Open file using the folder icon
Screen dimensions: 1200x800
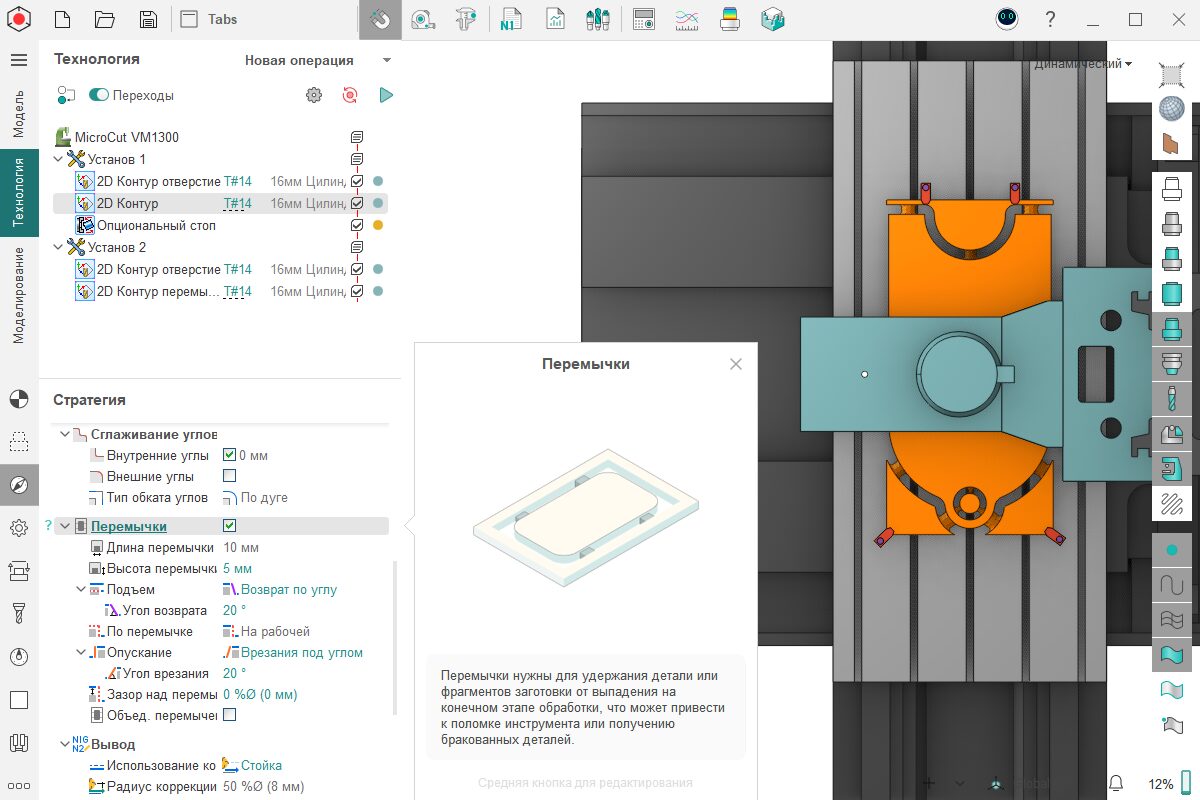point(104,19)
